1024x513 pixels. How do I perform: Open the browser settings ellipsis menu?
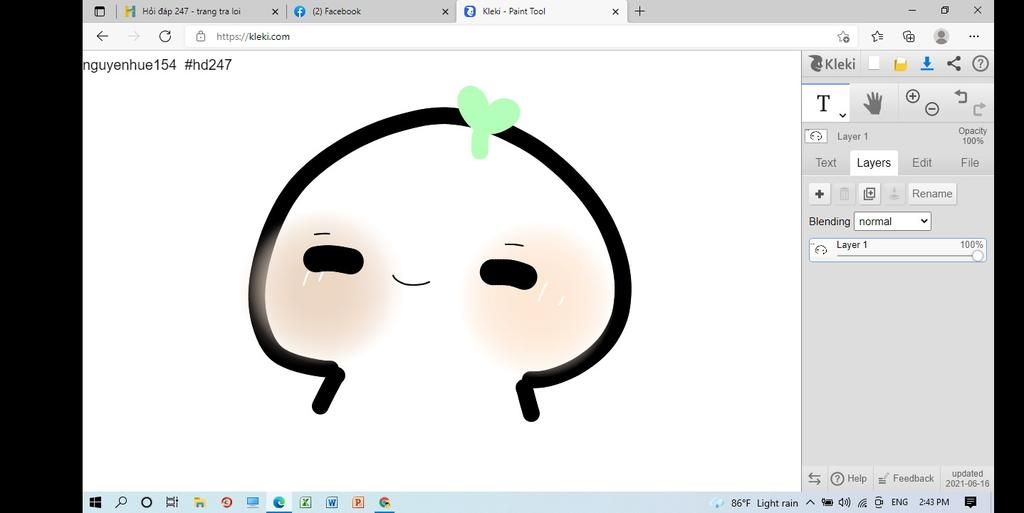tap(974, 37)
